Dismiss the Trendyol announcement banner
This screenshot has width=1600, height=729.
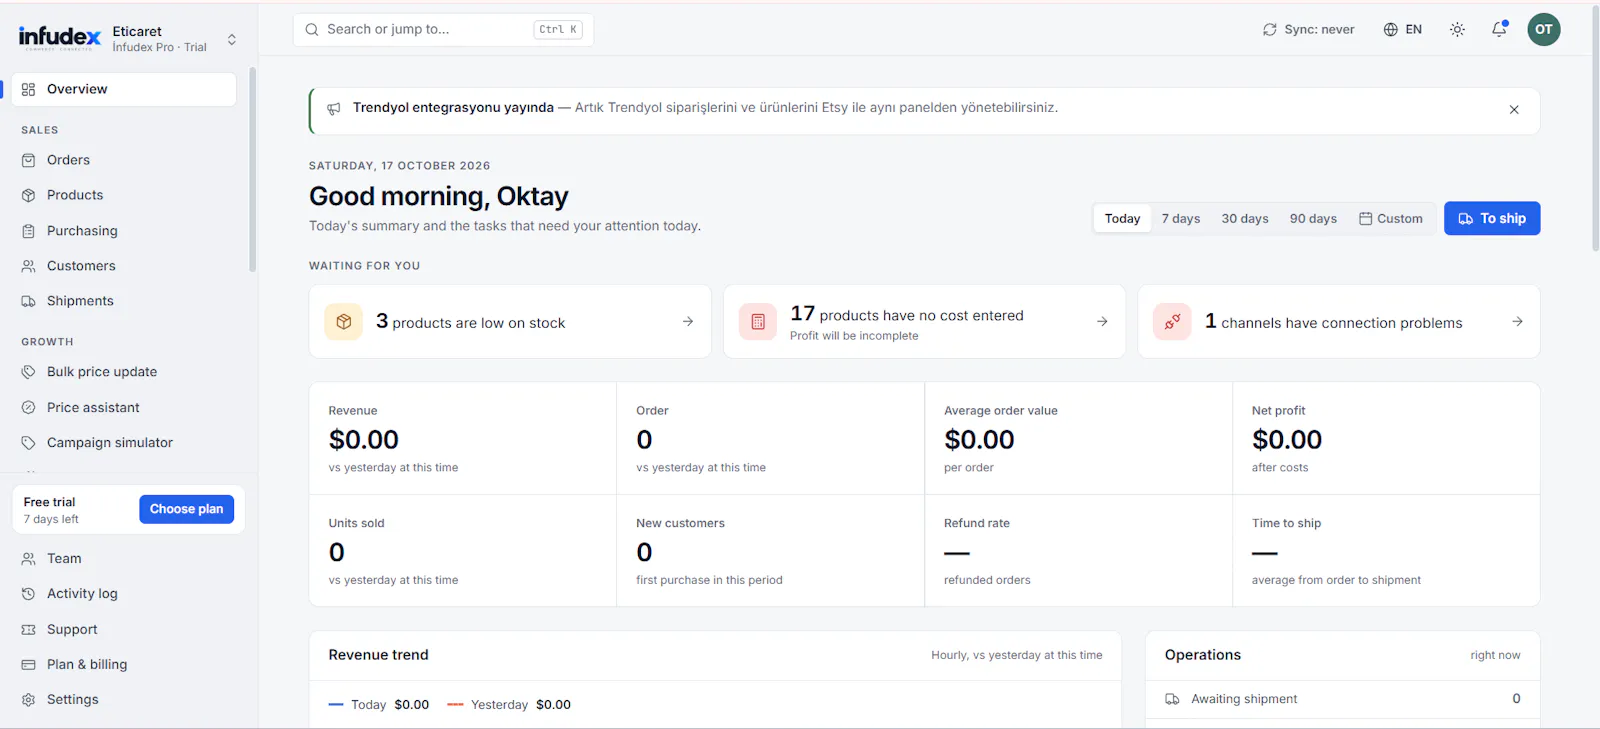click(x=1514, y=110)
